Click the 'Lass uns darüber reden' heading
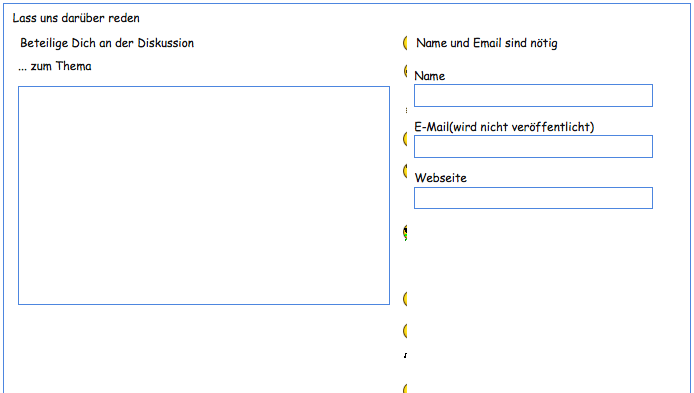 click(76, 18)
